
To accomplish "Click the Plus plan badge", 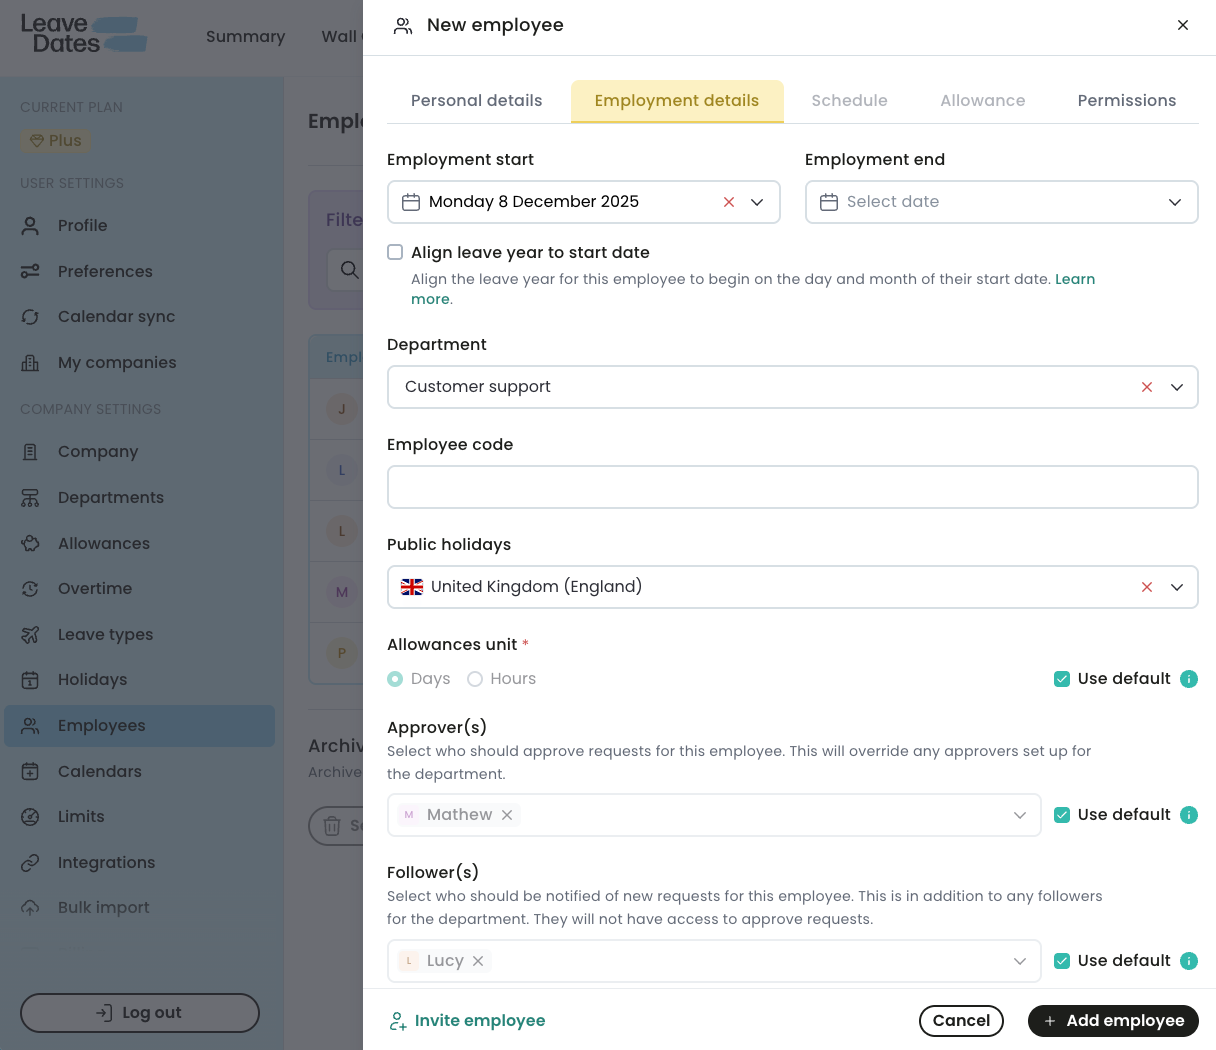I will (x=56, y=141).
